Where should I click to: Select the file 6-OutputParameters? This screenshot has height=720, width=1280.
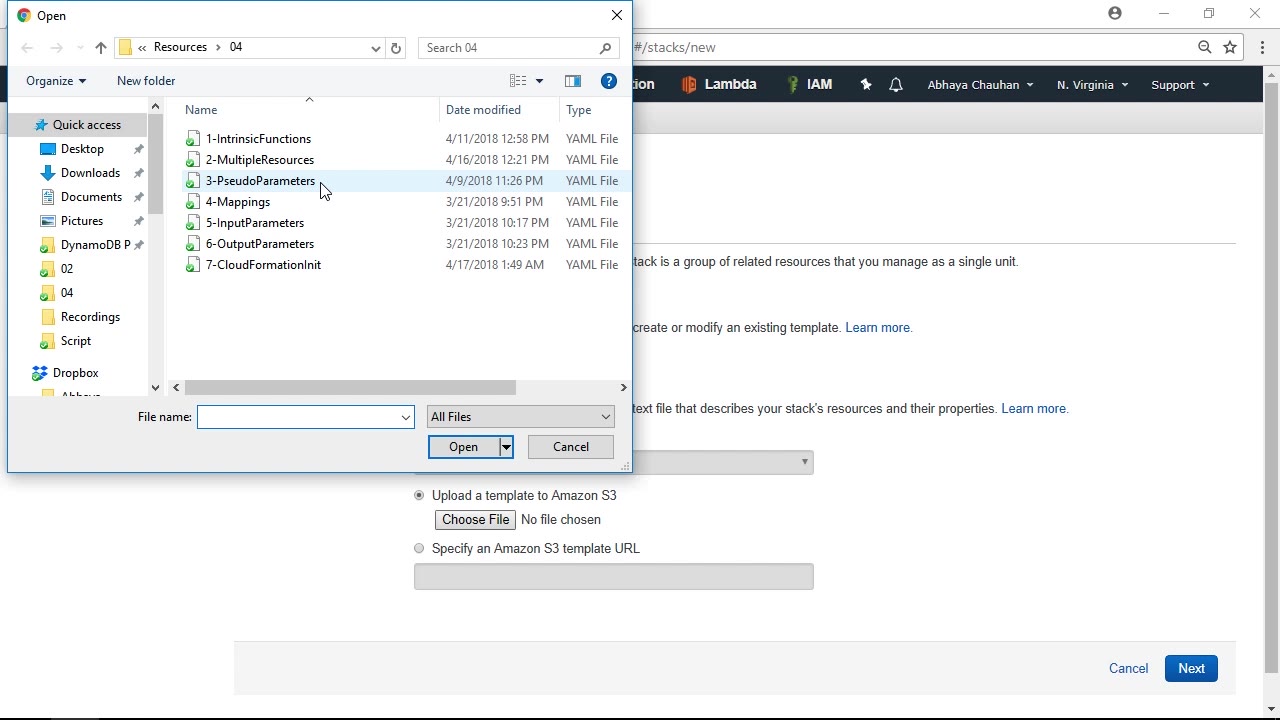tap(260, 244)
